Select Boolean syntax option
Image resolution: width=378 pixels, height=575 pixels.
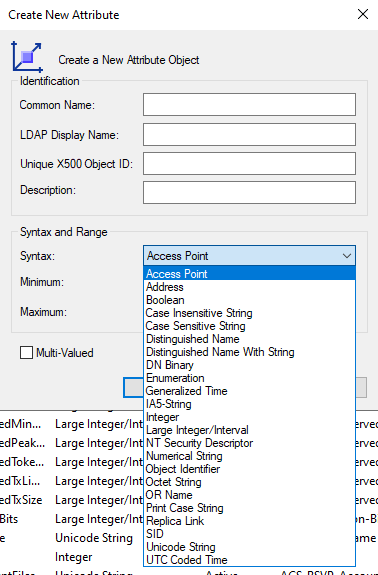coord(249,300)
